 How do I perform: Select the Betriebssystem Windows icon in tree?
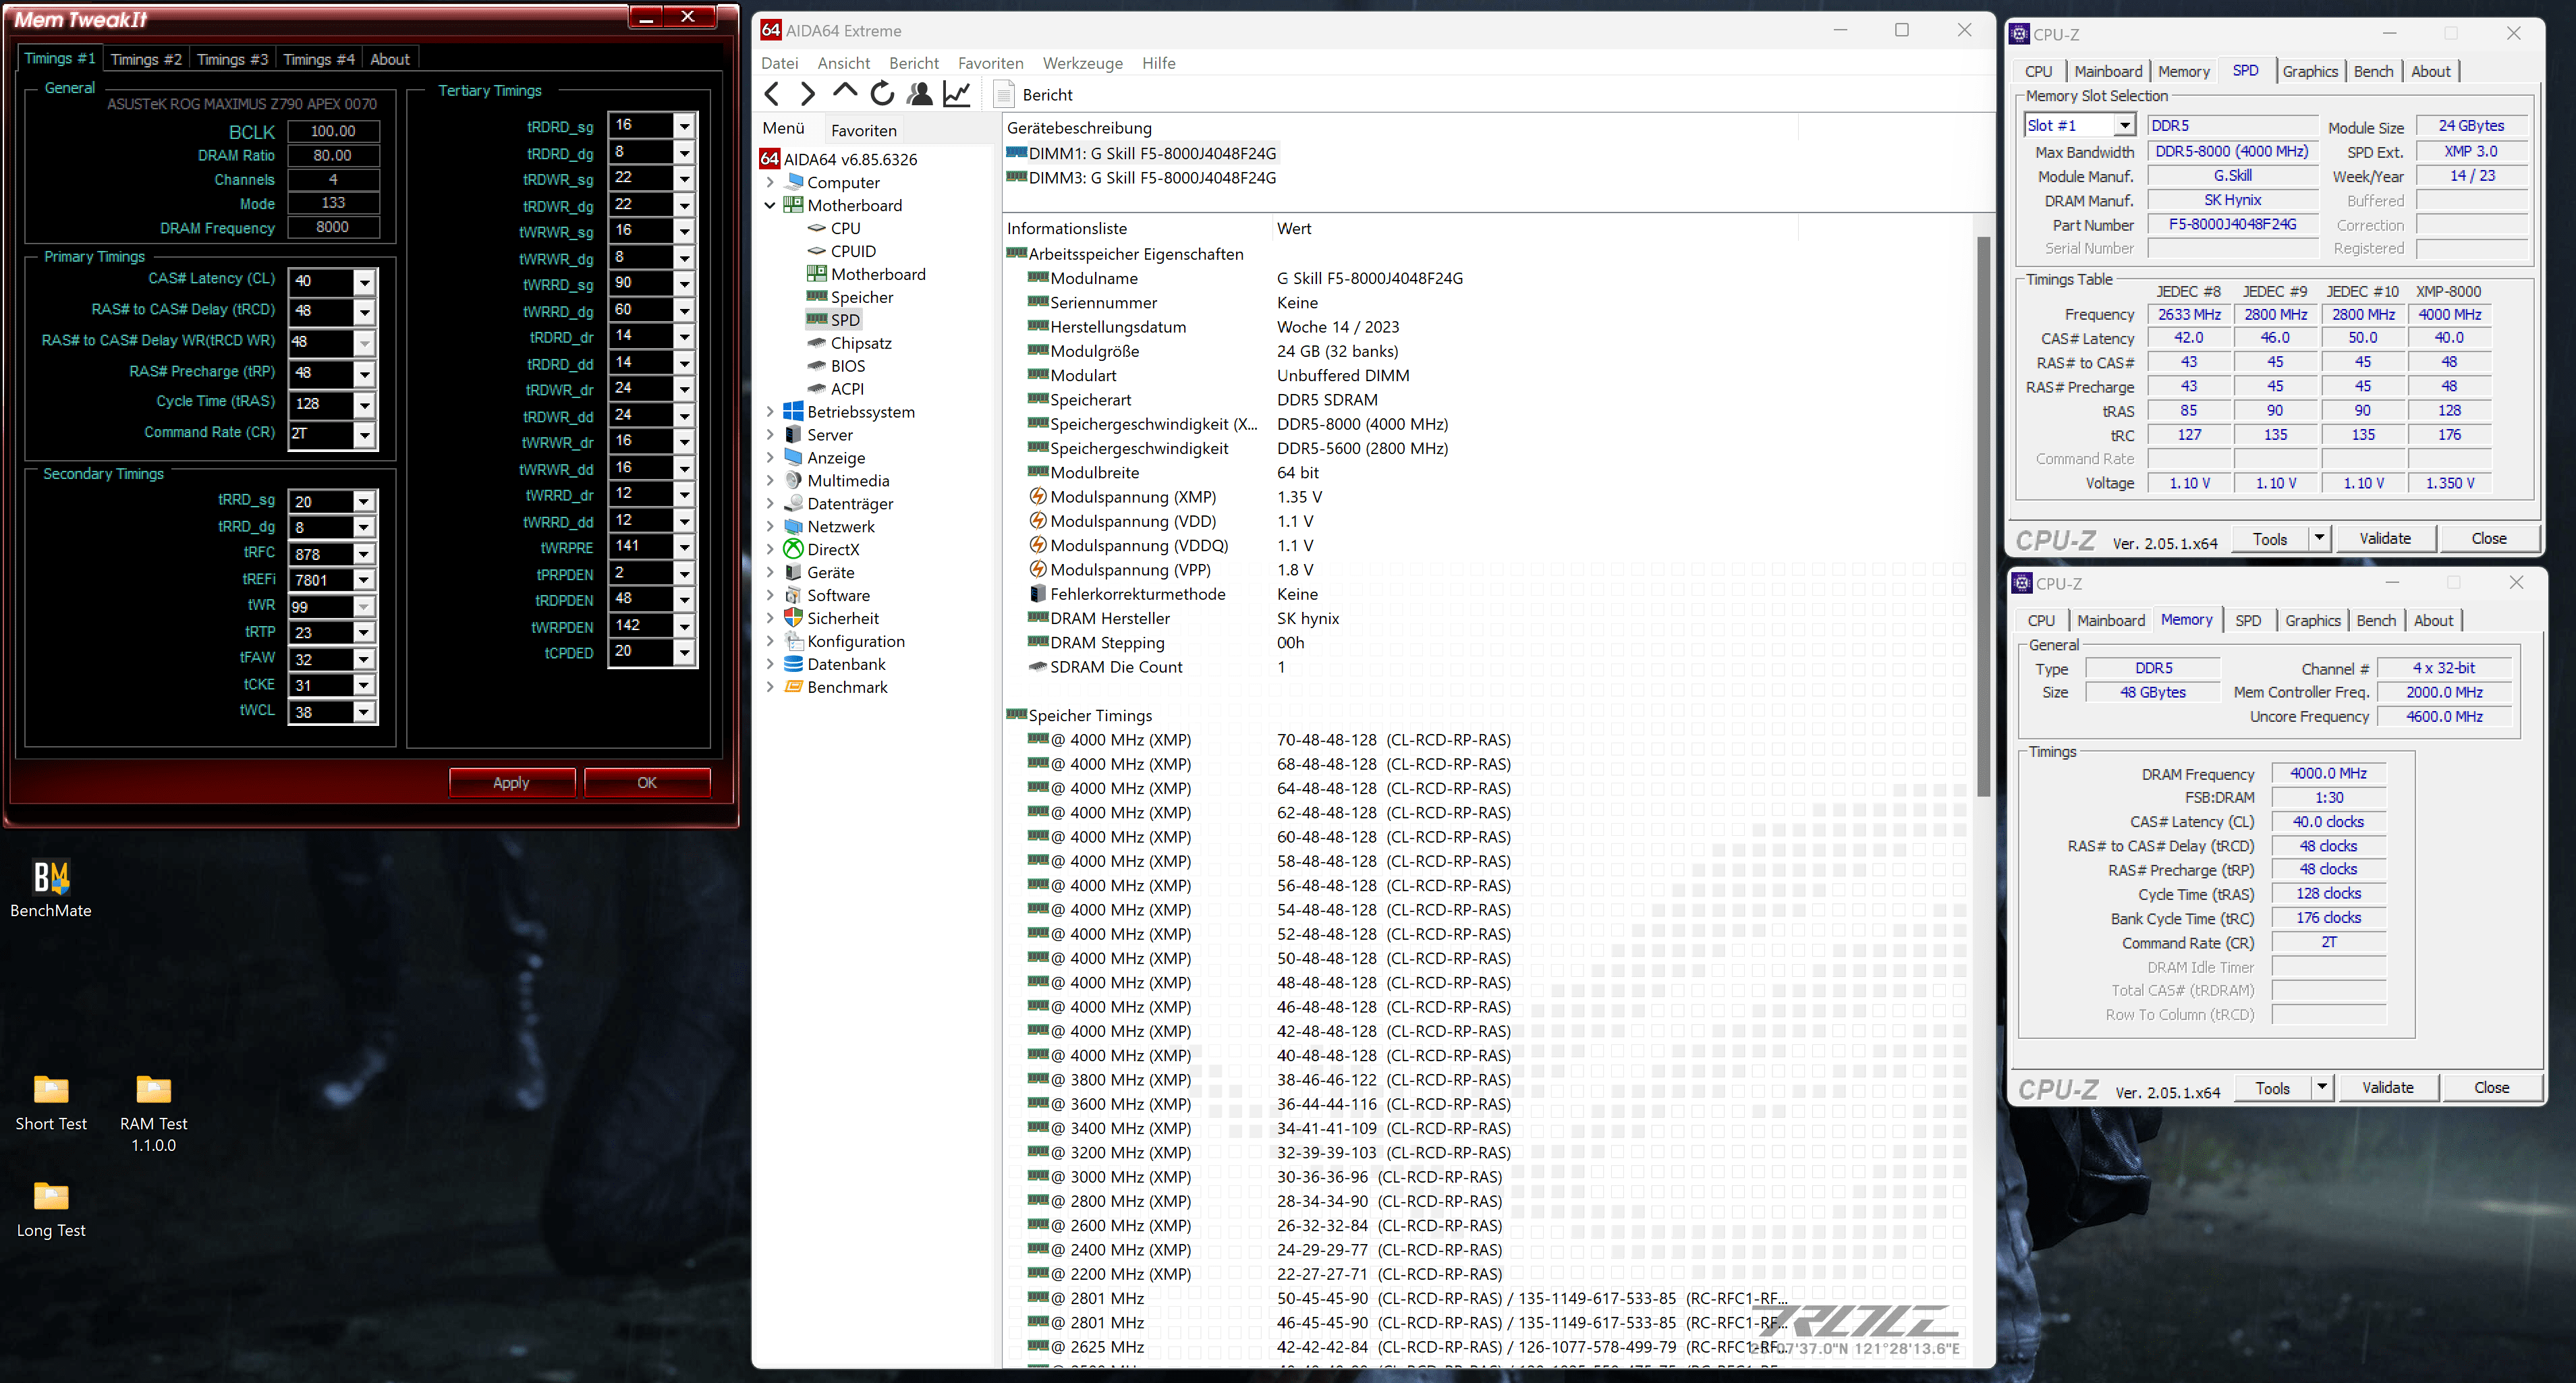(x=794, y=411)
